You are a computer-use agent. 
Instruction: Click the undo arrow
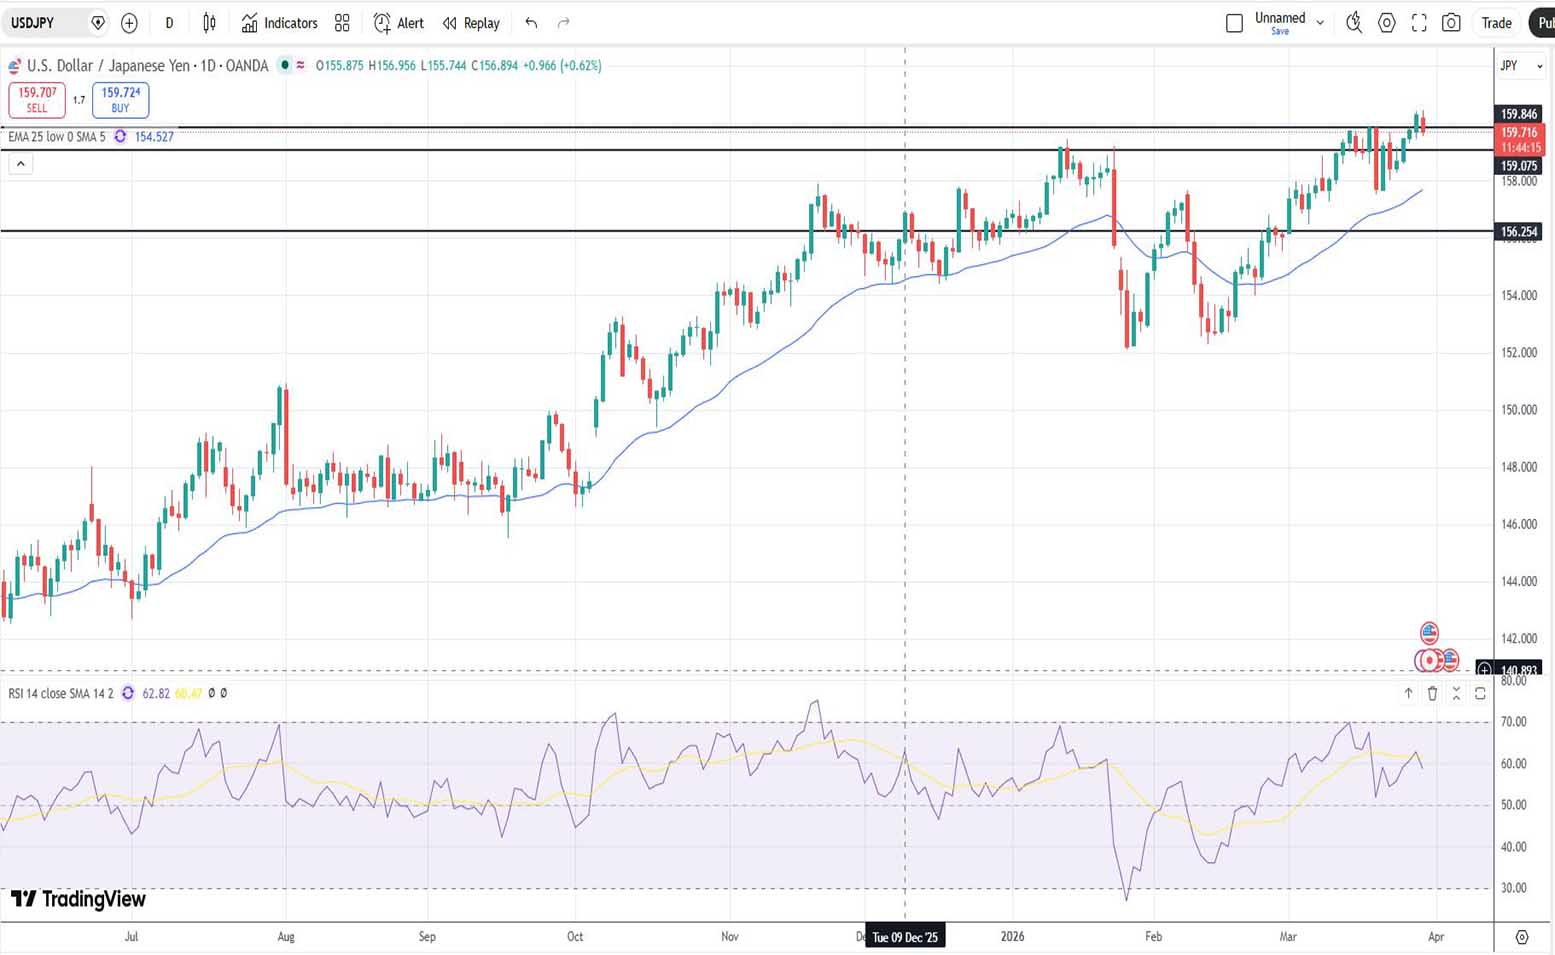[531, 23]
